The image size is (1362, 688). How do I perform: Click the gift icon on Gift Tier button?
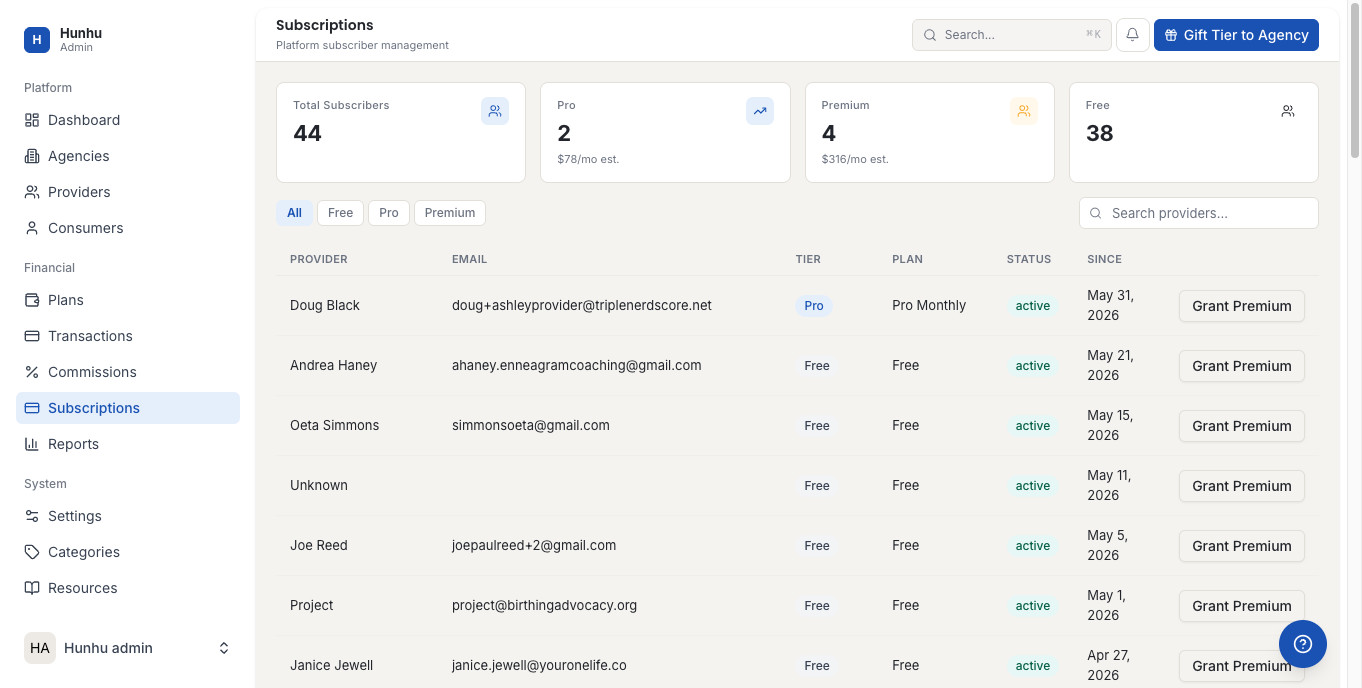coord(1171,35)
